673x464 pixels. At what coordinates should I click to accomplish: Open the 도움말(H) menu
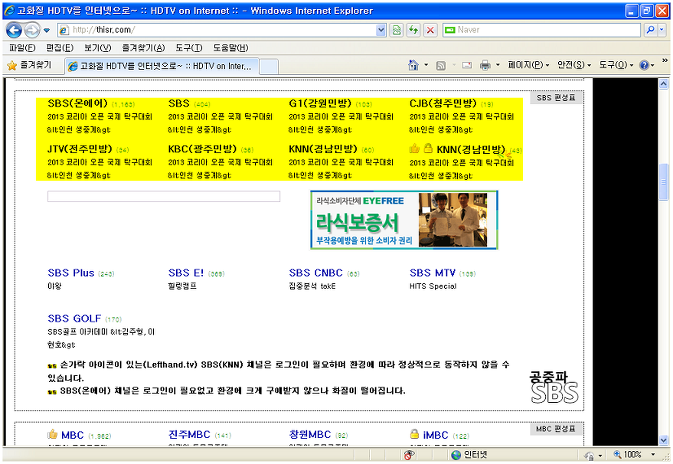pos(230,48)
